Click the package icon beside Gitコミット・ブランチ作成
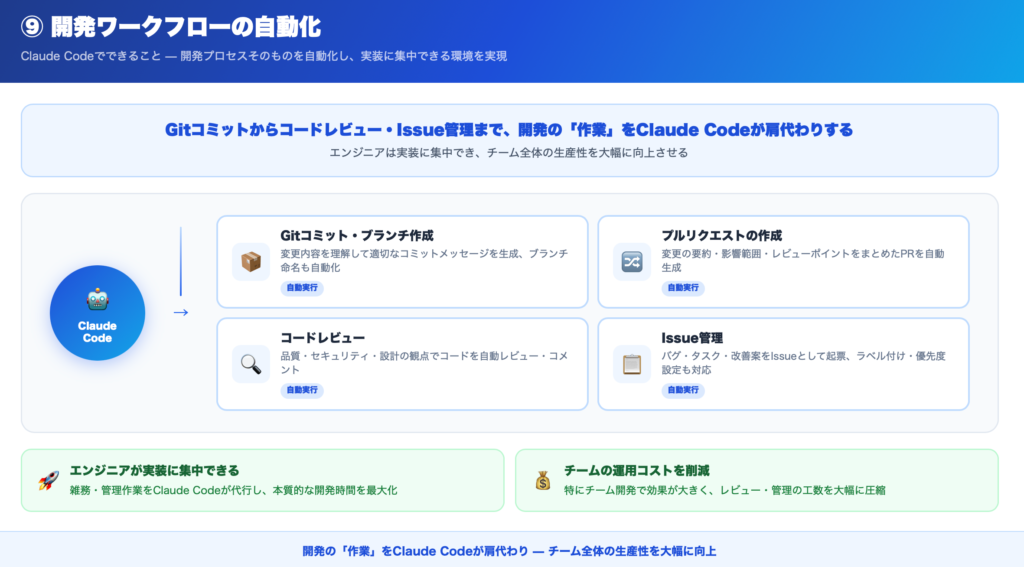The width and height of the screenshot is (1024, 567). pos(250,262)
